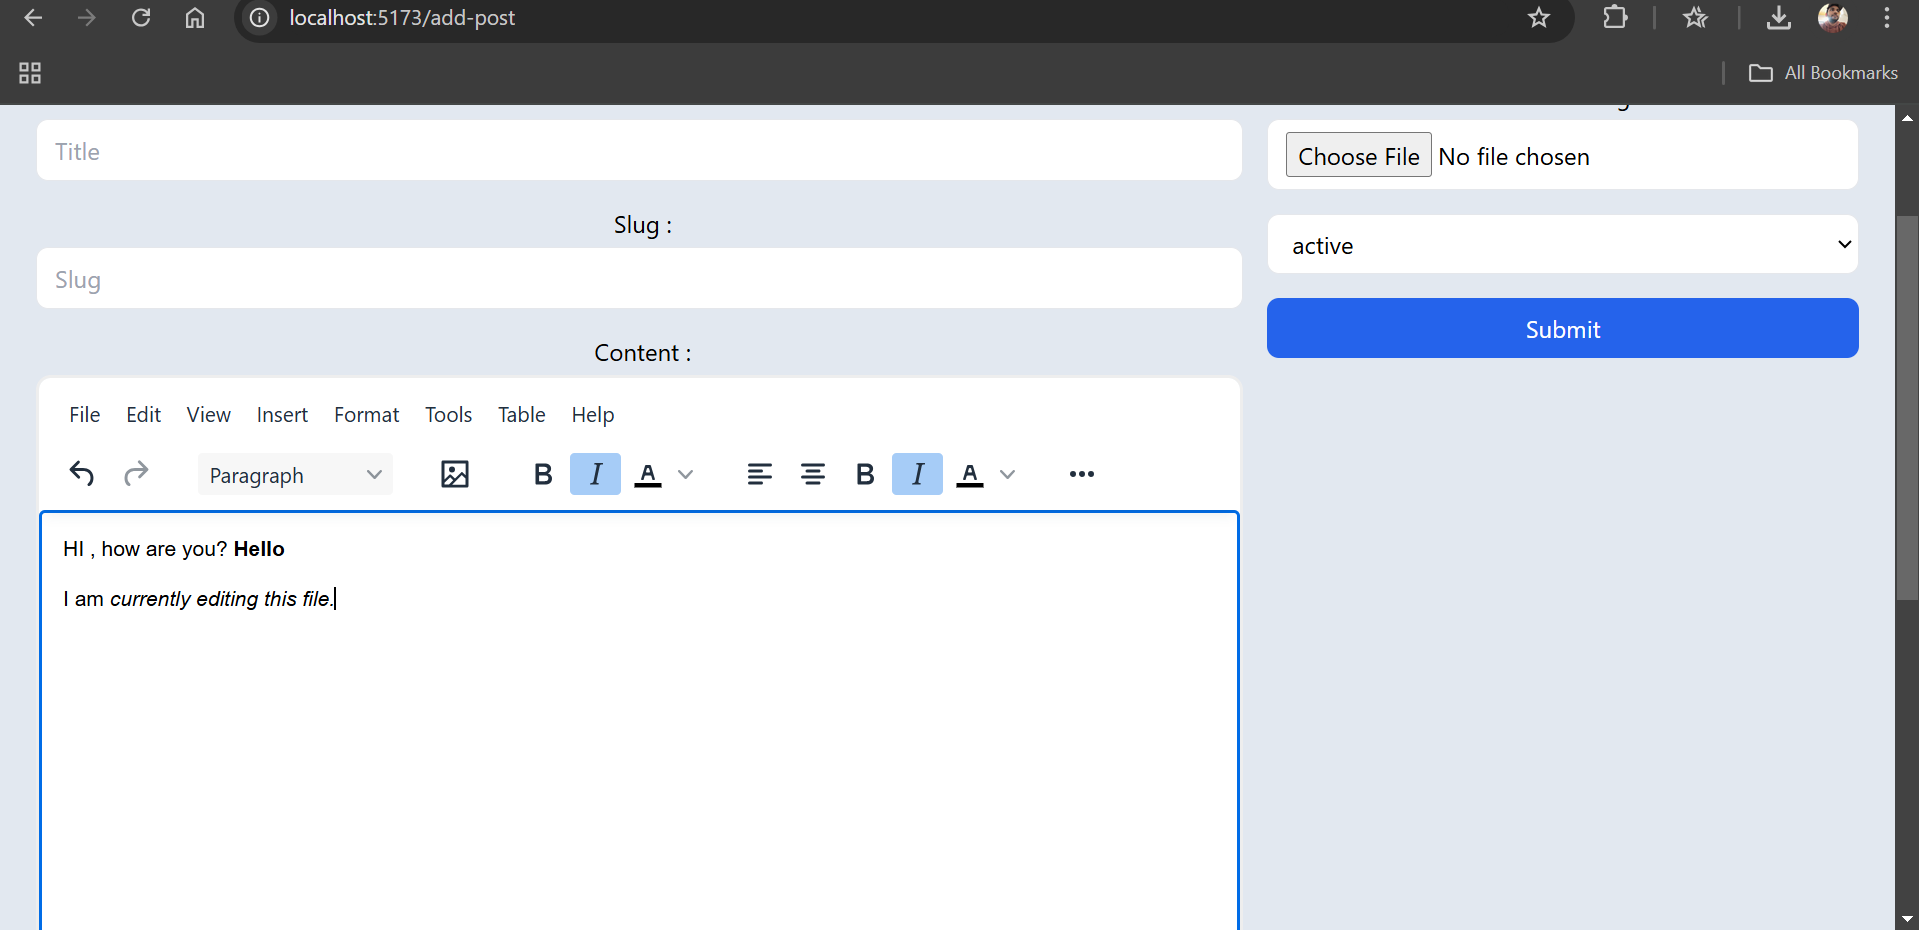Open the active status select box

1562,245
